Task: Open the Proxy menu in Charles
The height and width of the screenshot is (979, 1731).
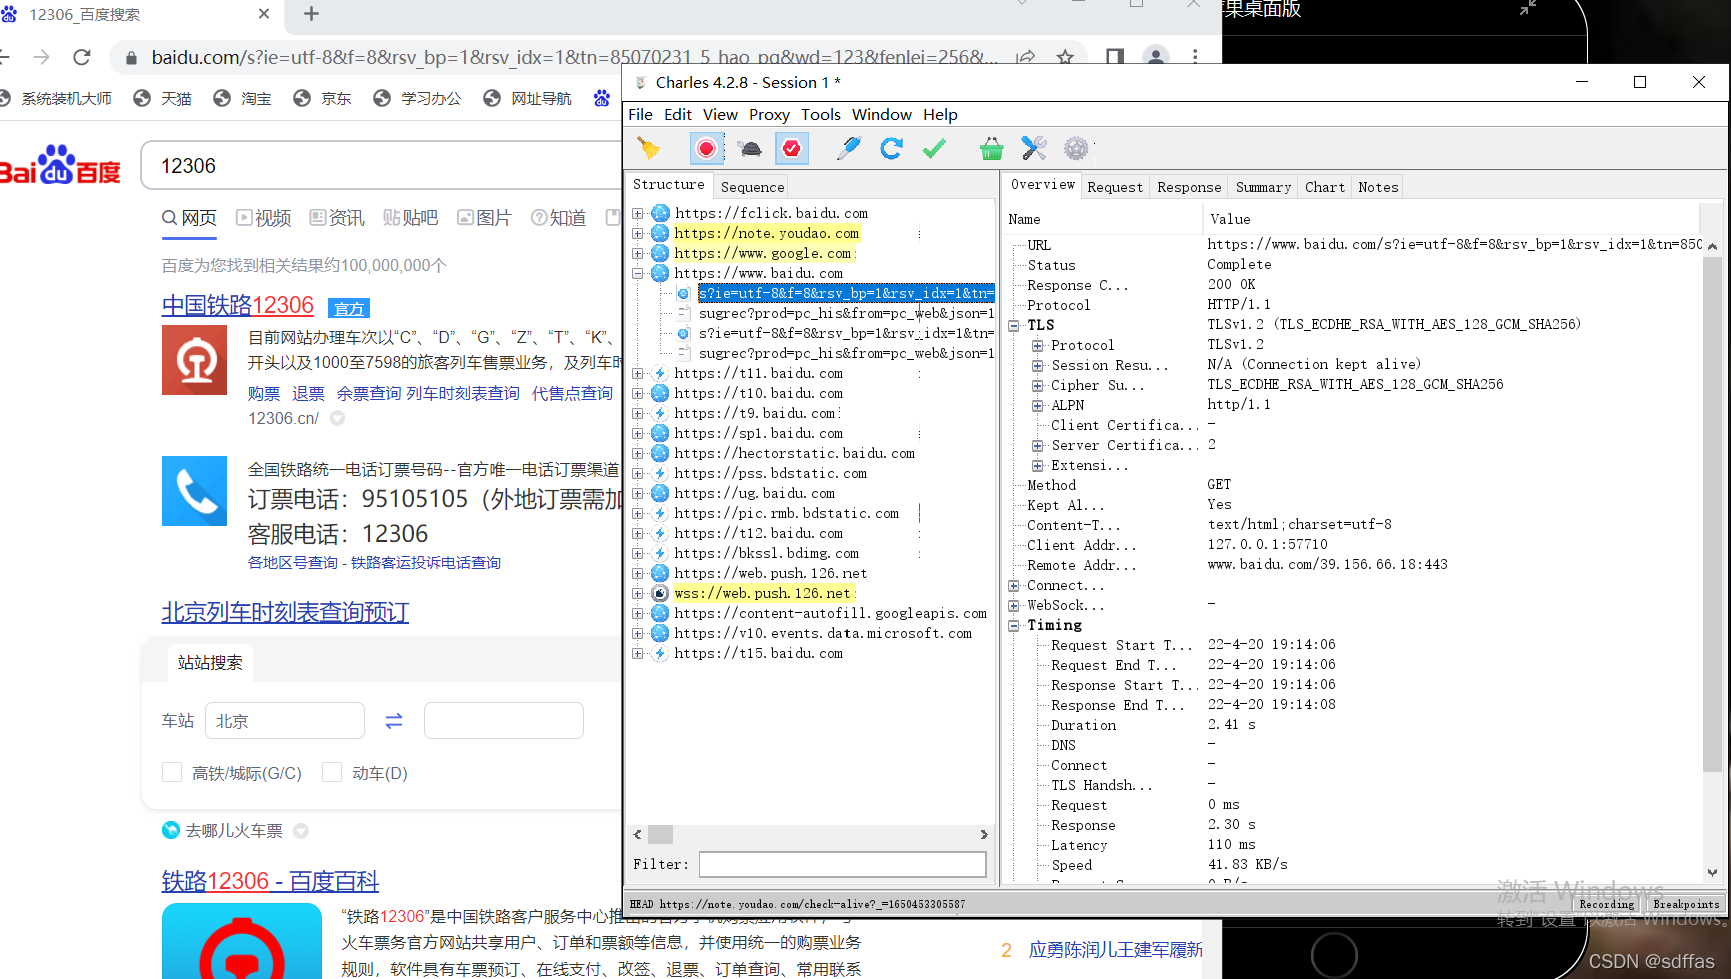Action: (x=769, y=114)
